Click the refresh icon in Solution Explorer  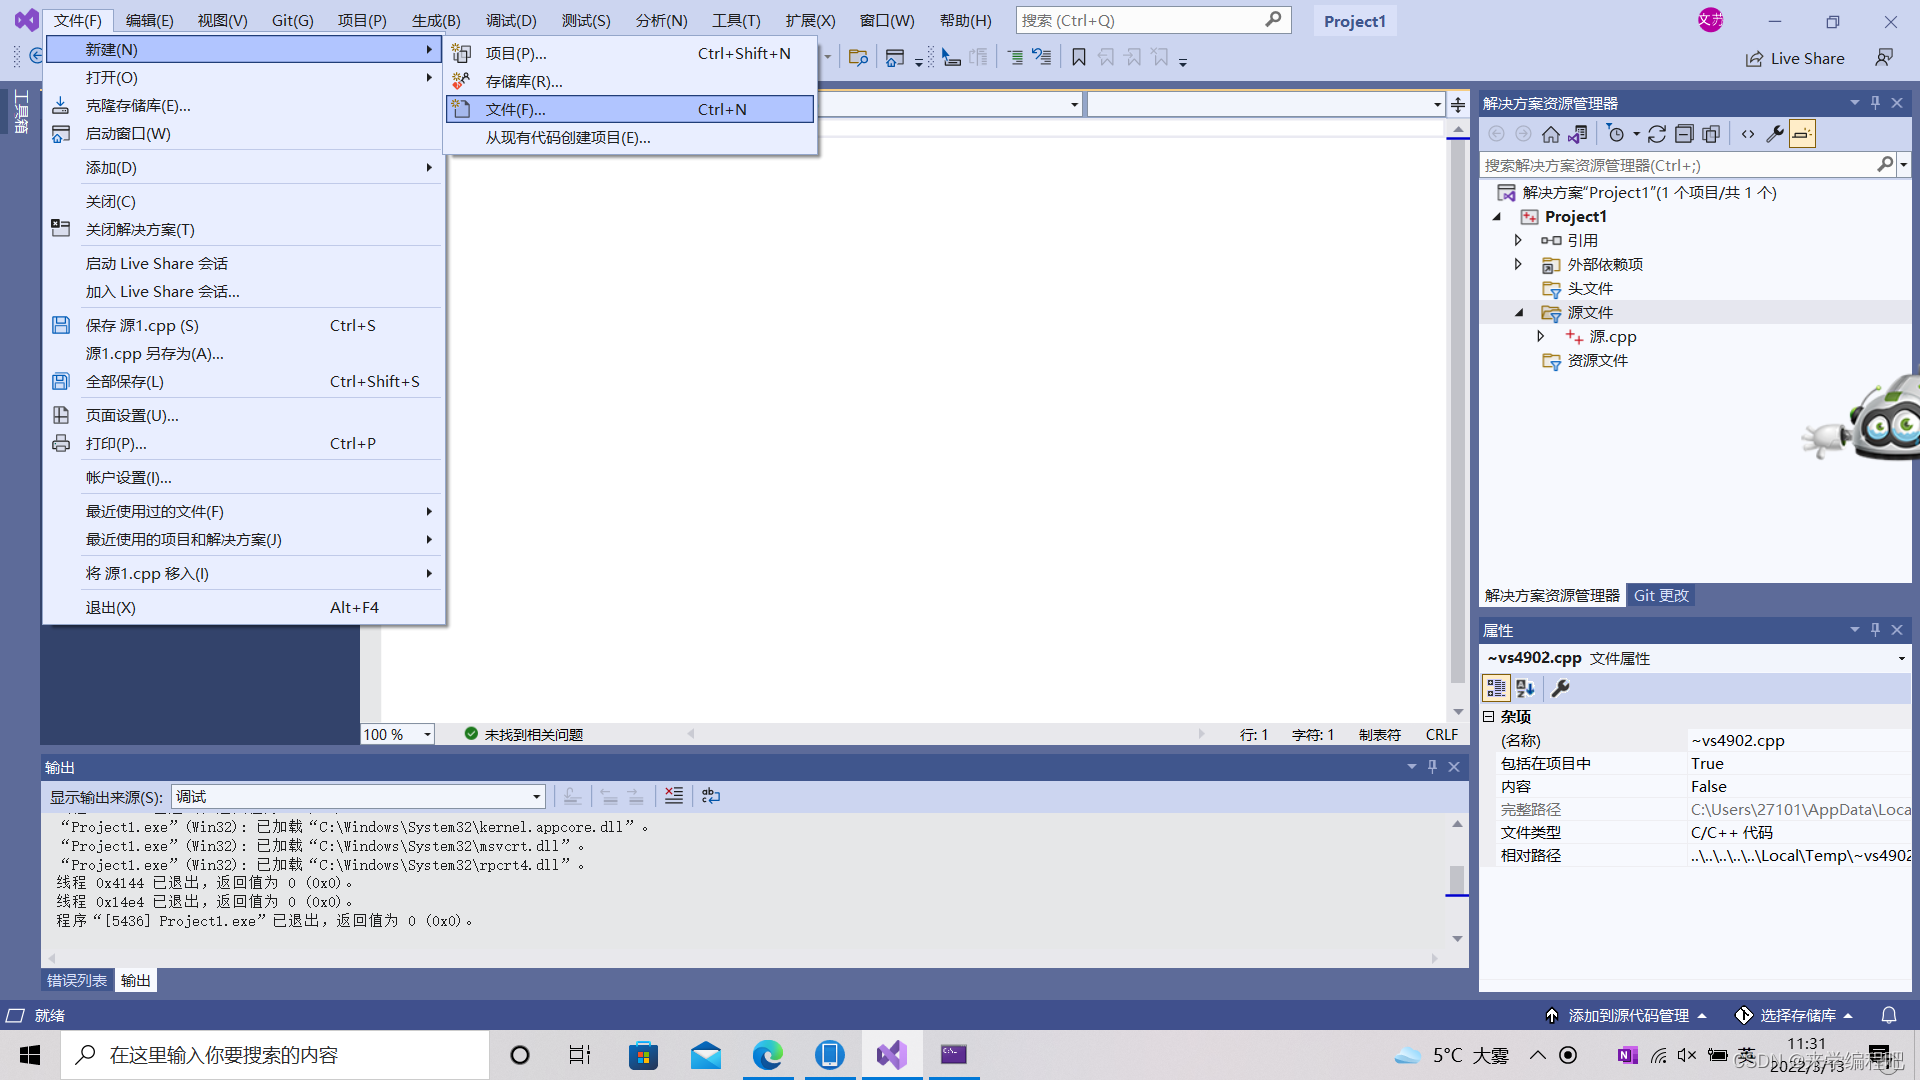[1656, 134]
